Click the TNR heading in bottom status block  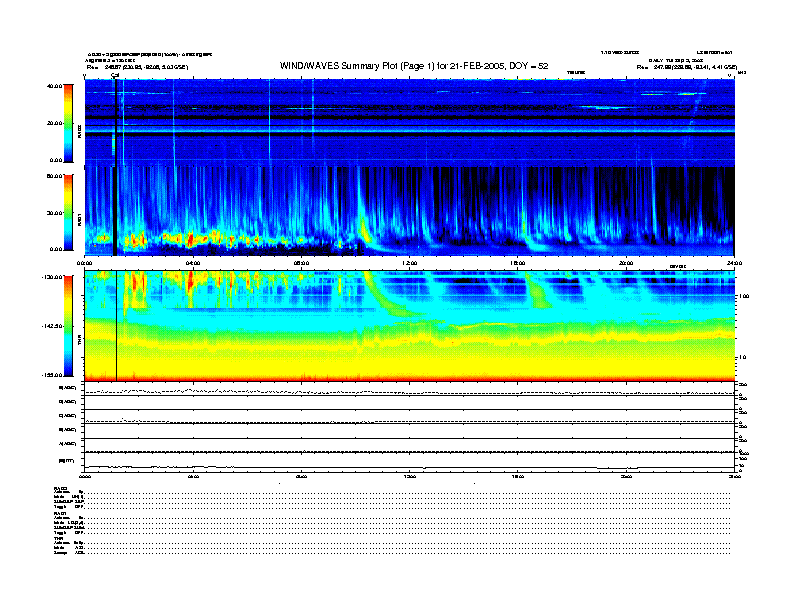pyautogui.click(x=59, y=538)
